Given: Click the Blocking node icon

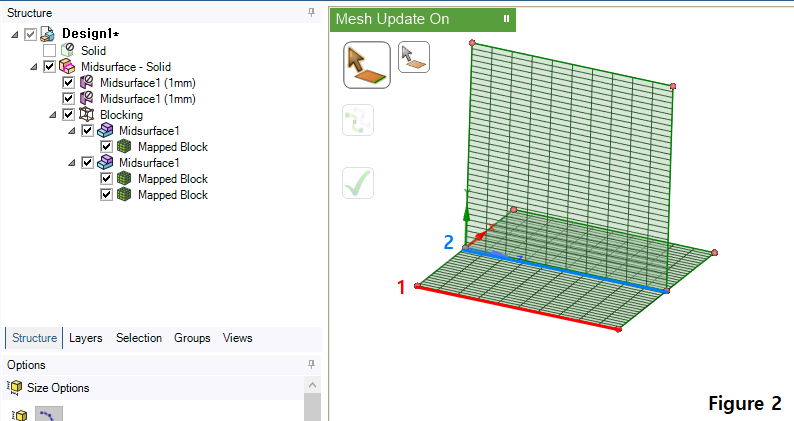Looking at the screenshot, I should pos(87,114).
